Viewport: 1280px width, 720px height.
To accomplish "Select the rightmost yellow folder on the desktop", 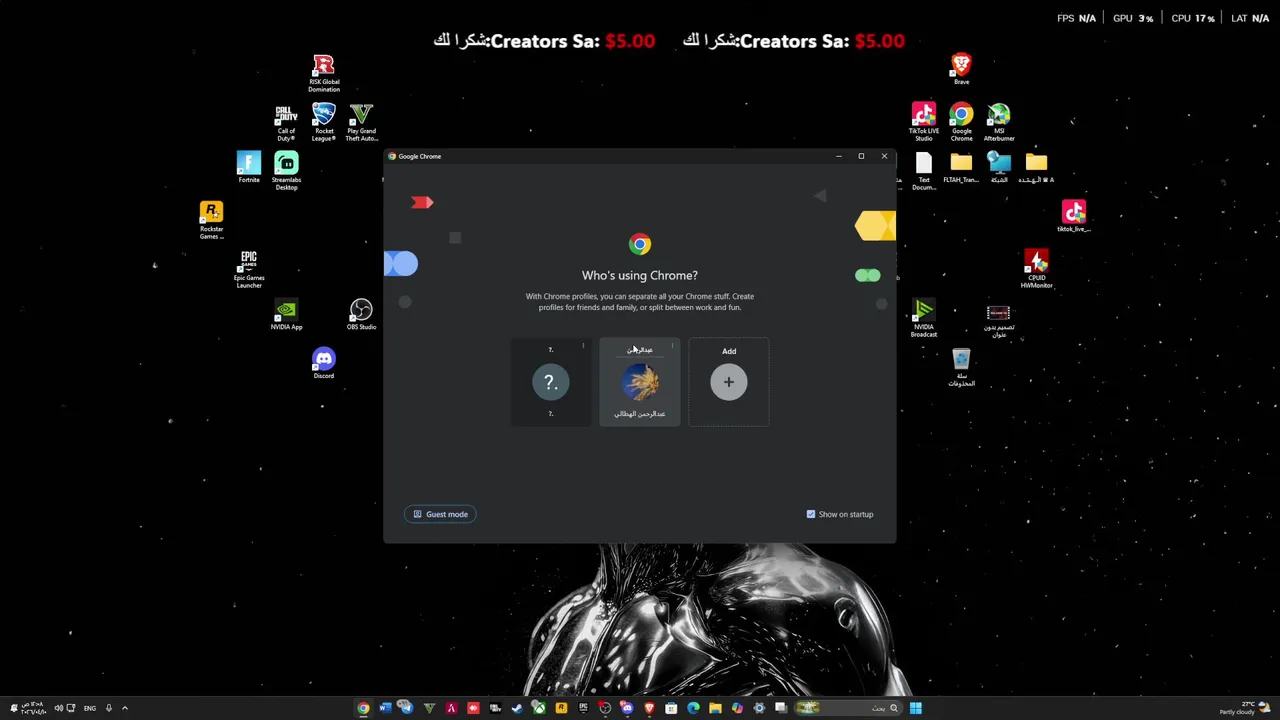I will coord(1036,168).
